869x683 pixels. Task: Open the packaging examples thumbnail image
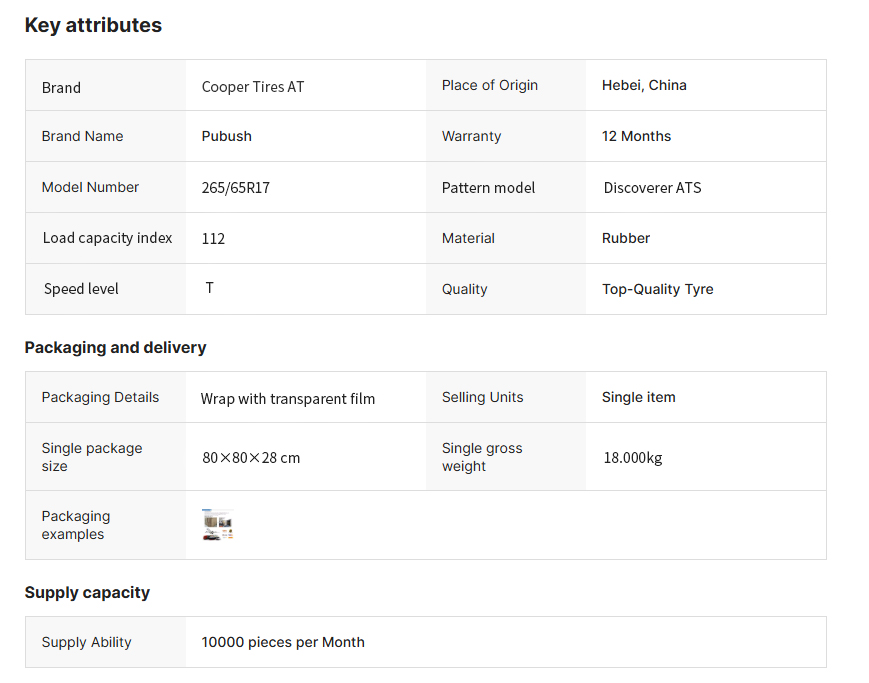(218, 525)
